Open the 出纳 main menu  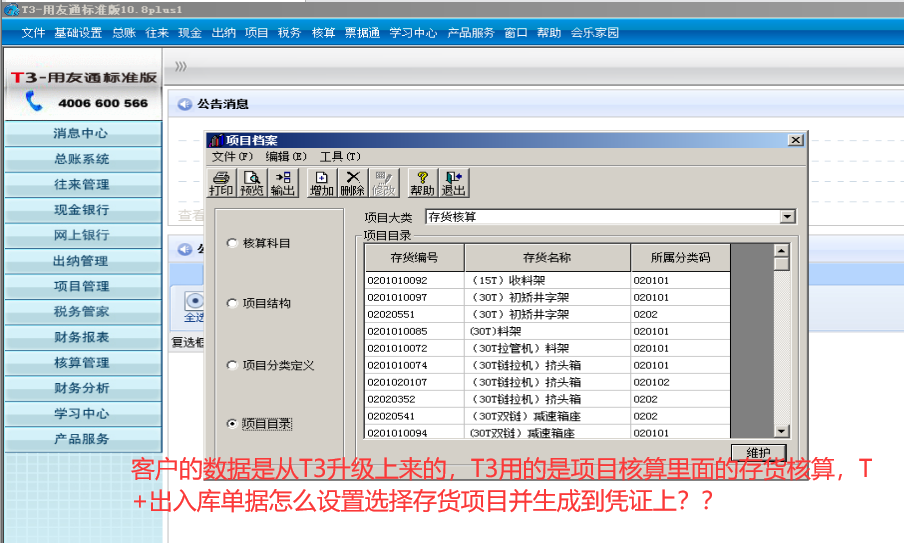[224, 33]
